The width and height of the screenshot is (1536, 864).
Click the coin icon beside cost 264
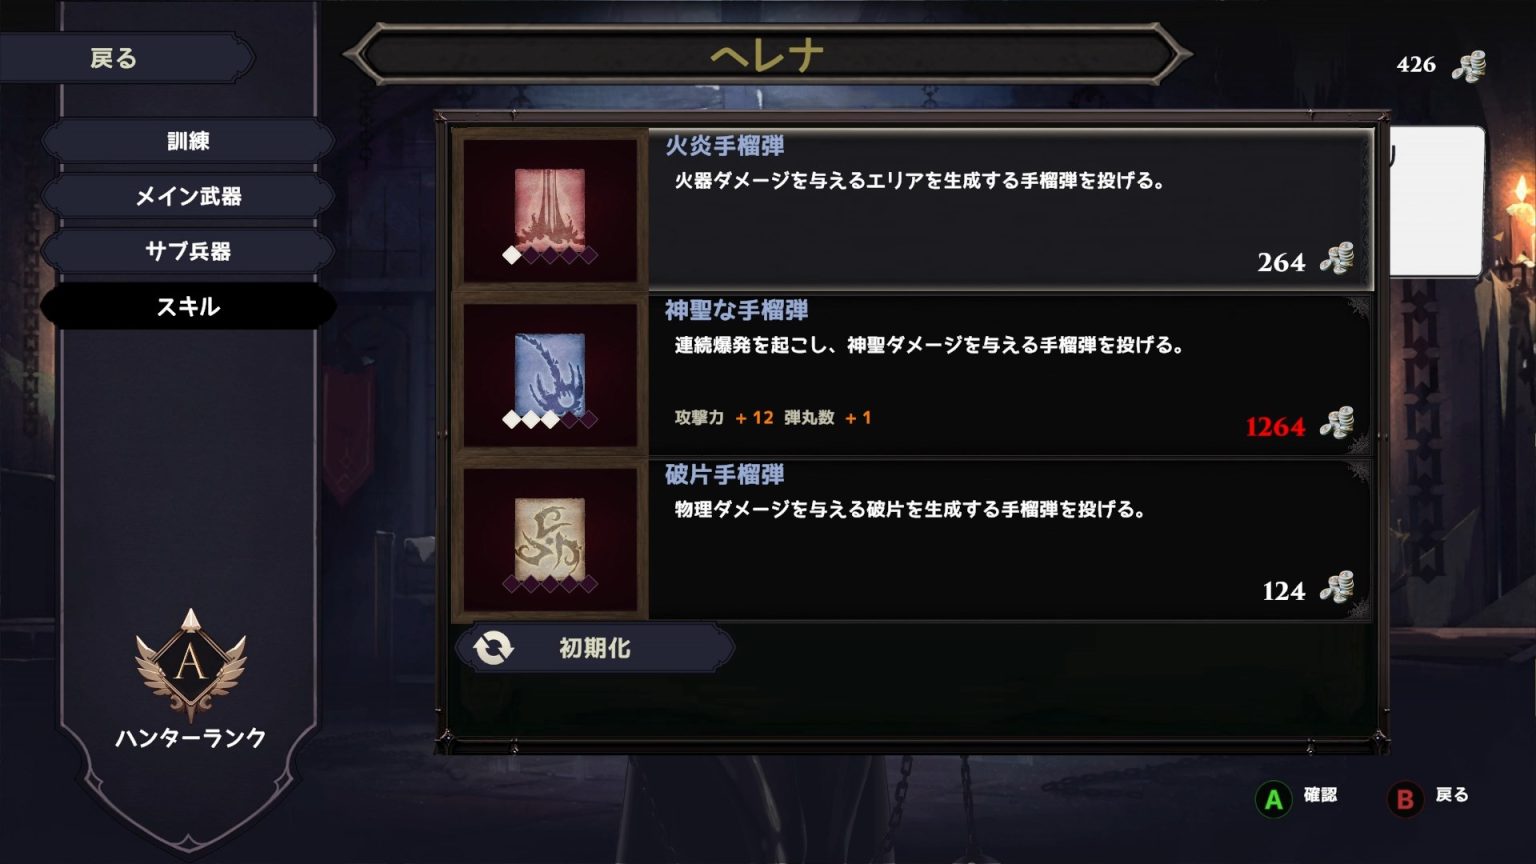[1337, 260]
